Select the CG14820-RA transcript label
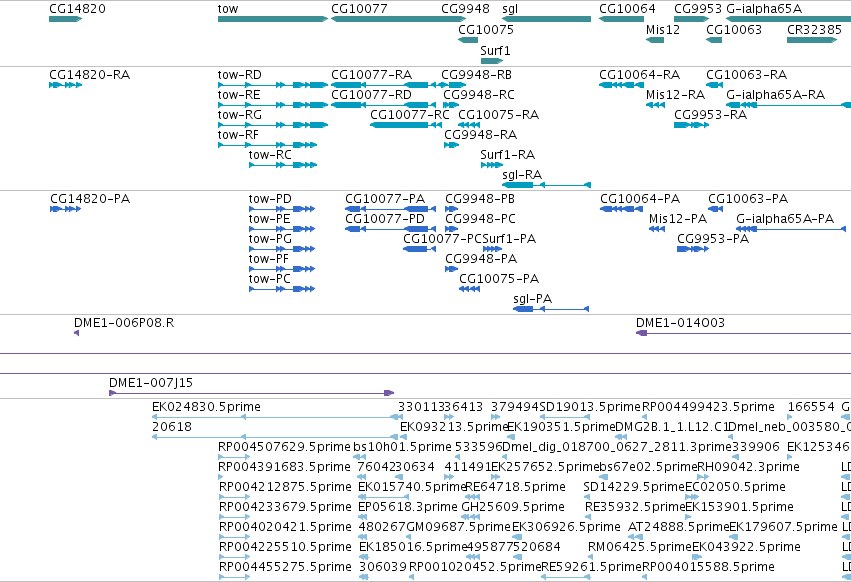Viewport: 851px width, 582px height. pos(90,74)
